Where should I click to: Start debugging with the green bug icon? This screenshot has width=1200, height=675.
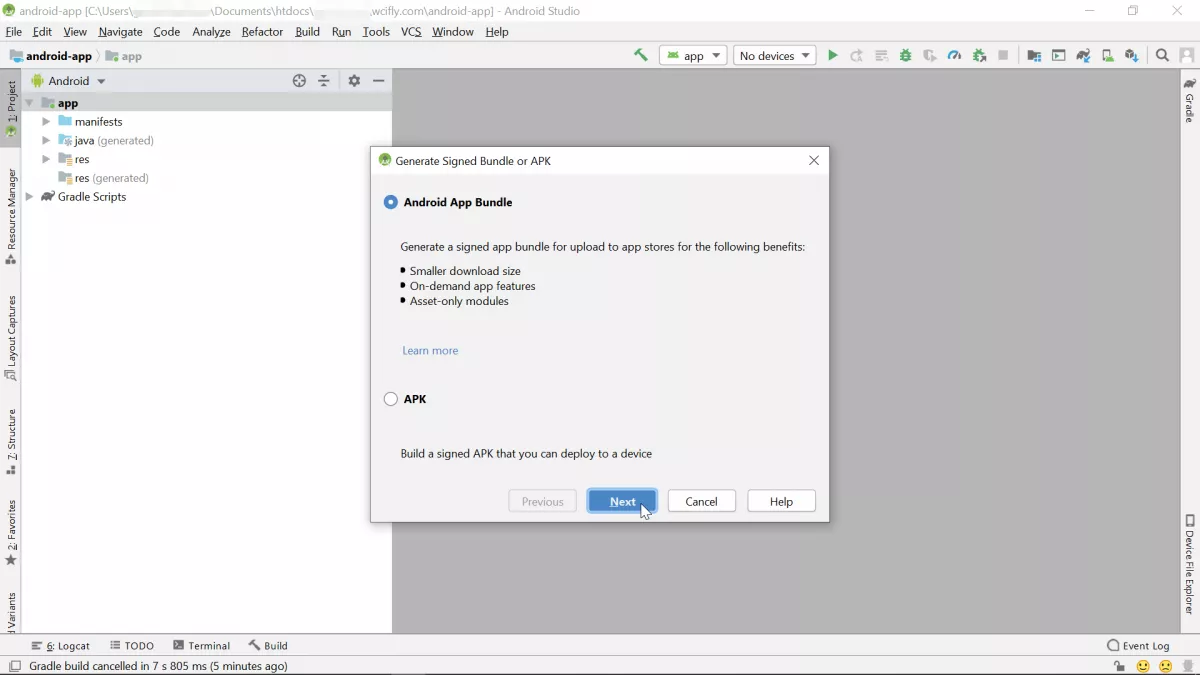[x=905, y=56]
